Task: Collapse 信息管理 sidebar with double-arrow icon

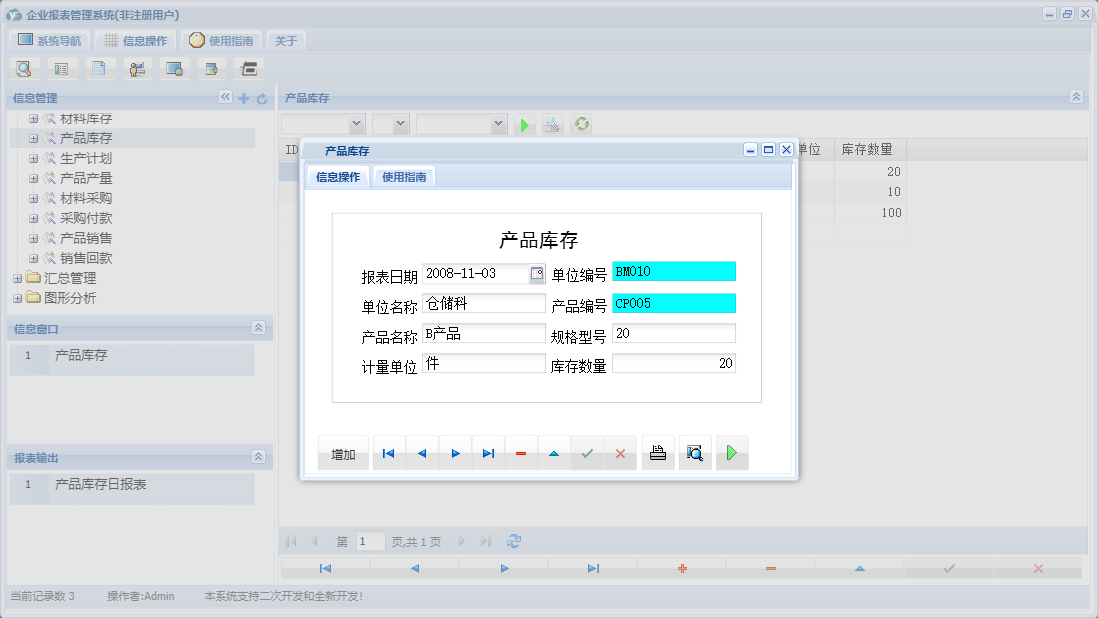Action: tap(225, 97)
